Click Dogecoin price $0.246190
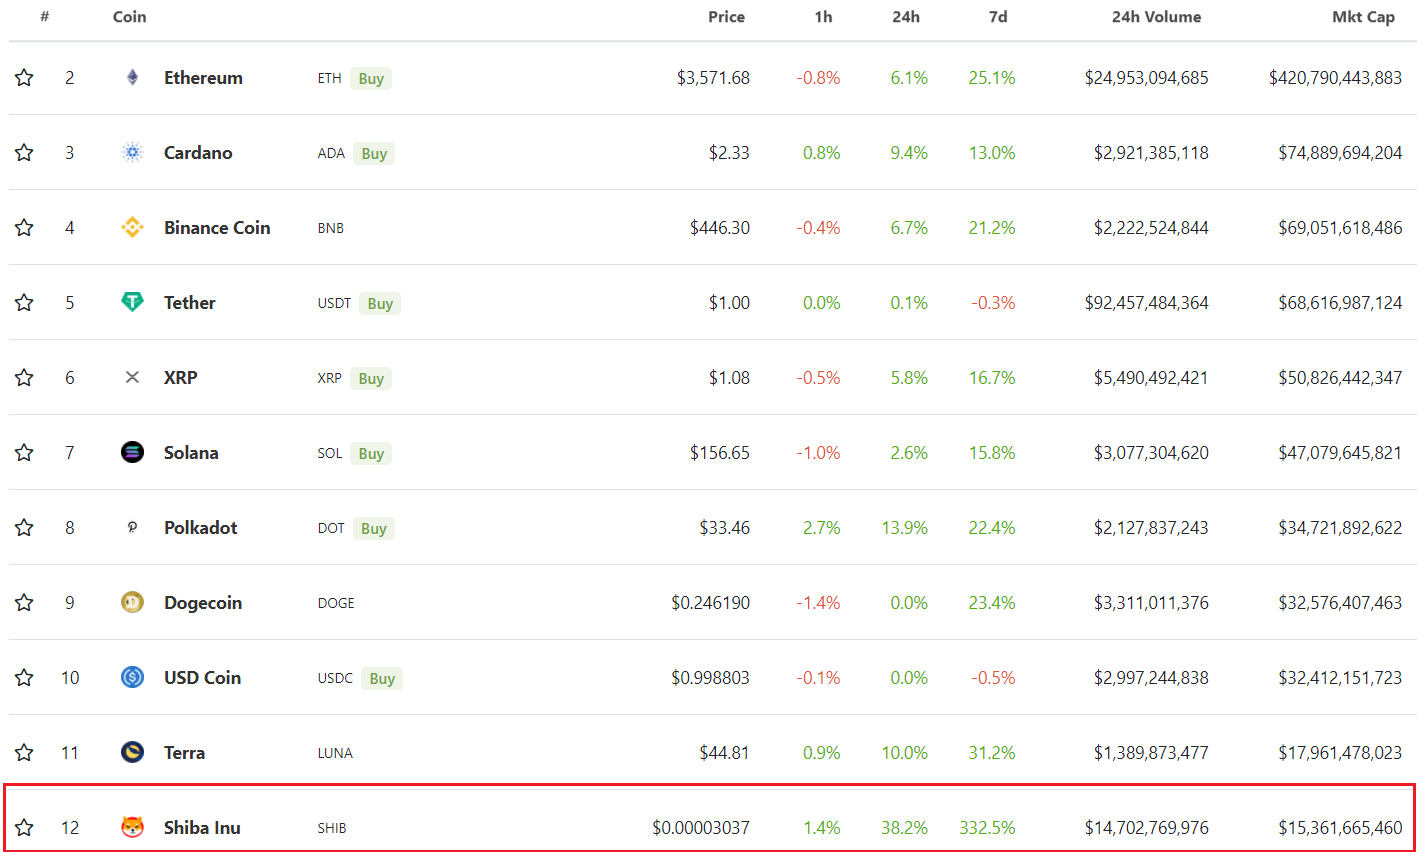This screenshot has height=852, width=1417. [x=710, y=603]
